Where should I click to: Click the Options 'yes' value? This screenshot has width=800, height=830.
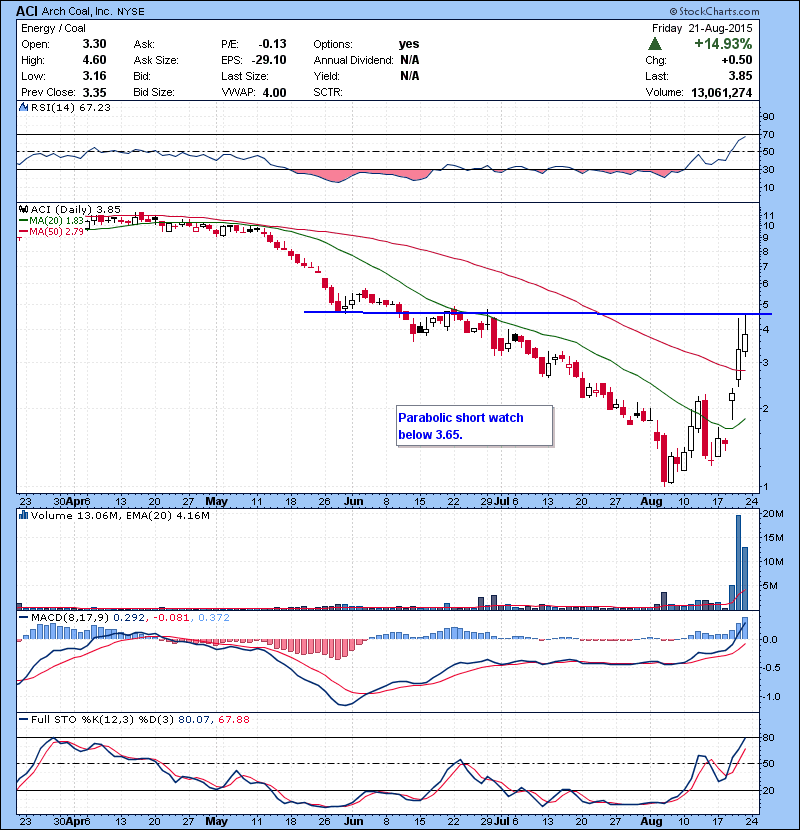[x=409, y=44]
